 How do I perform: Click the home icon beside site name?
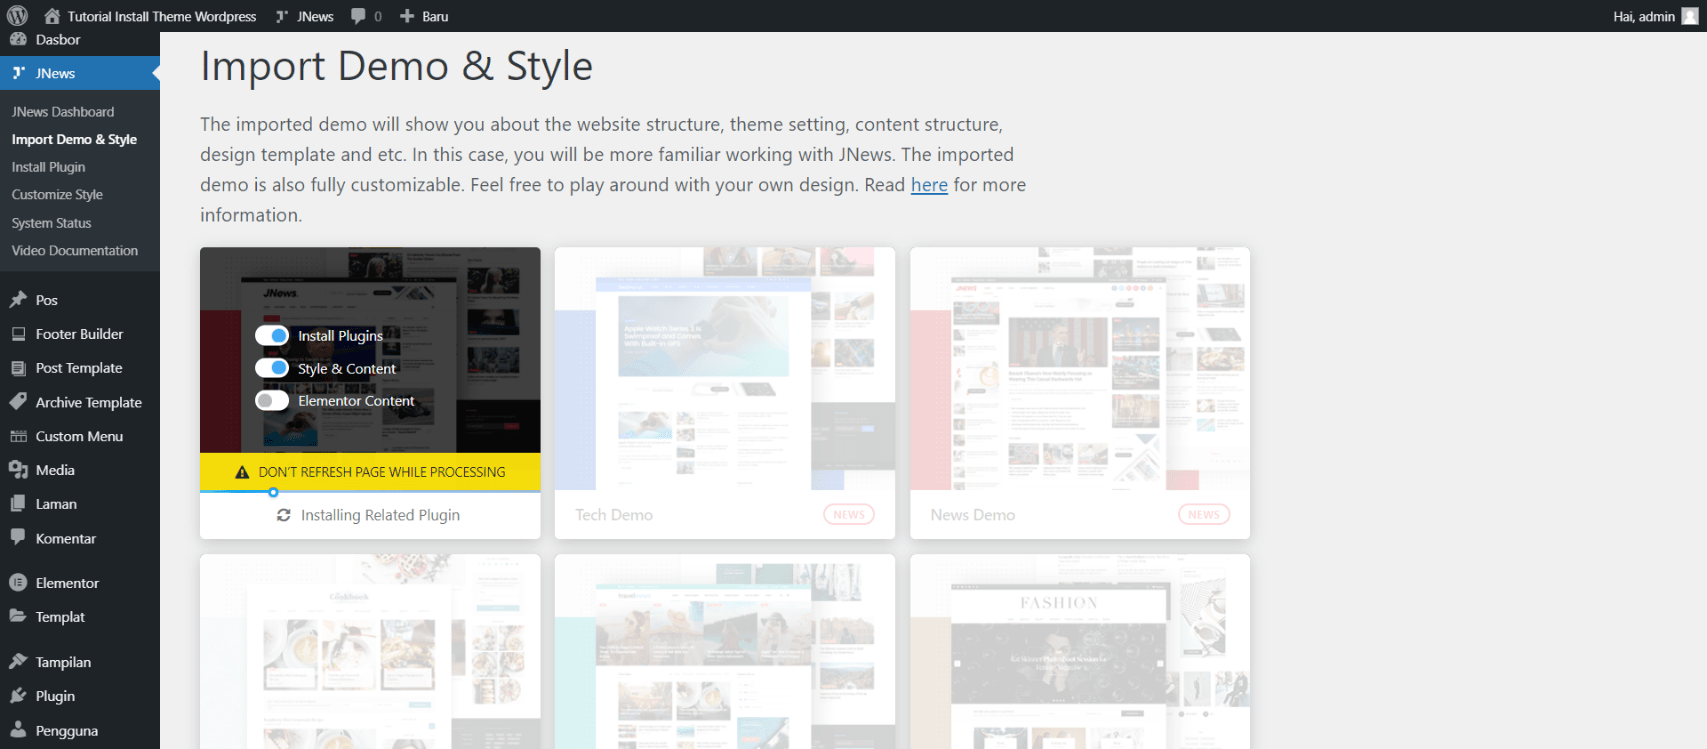tap(52, 16)
